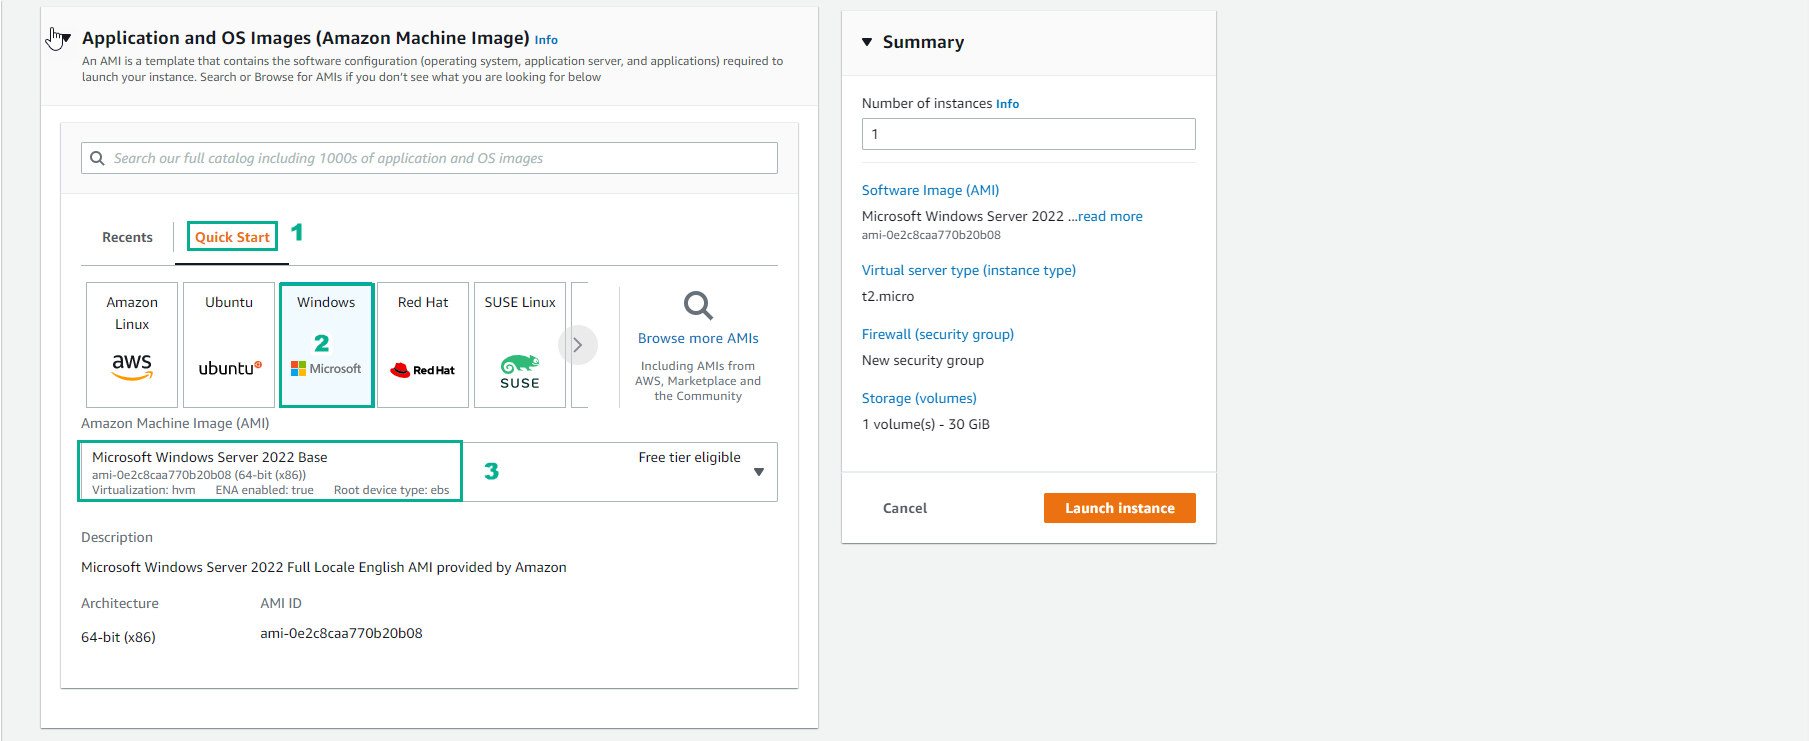This screenshot has height=741, width=1809.
Task: Click the right arrow in the AMI carousel
Action: tap(578, 344)
